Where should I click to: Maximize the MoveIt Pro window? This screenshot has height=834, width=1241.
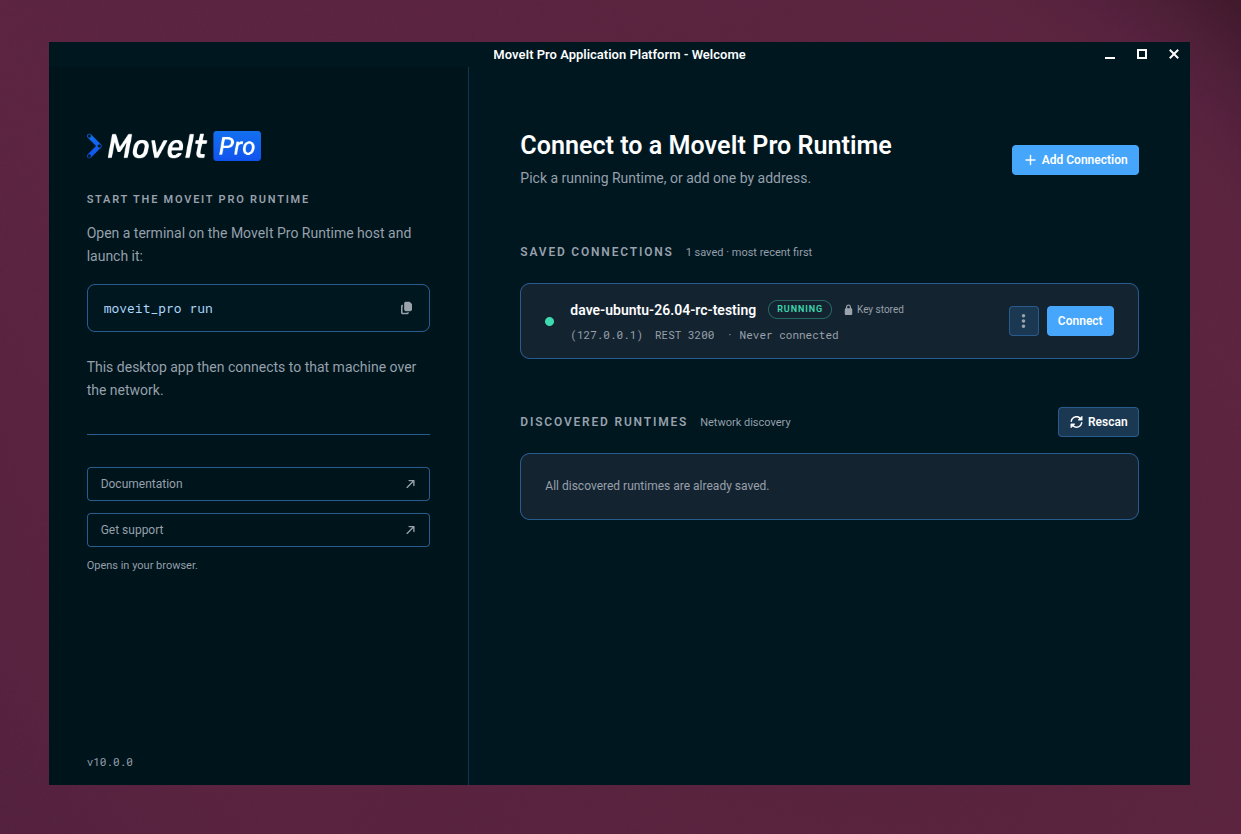coord(1142,54)
